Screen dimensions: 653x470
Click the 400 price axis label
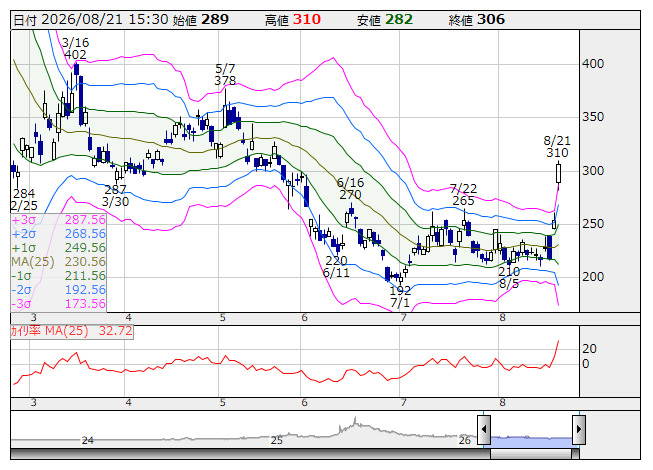click(x=593, y=64)
